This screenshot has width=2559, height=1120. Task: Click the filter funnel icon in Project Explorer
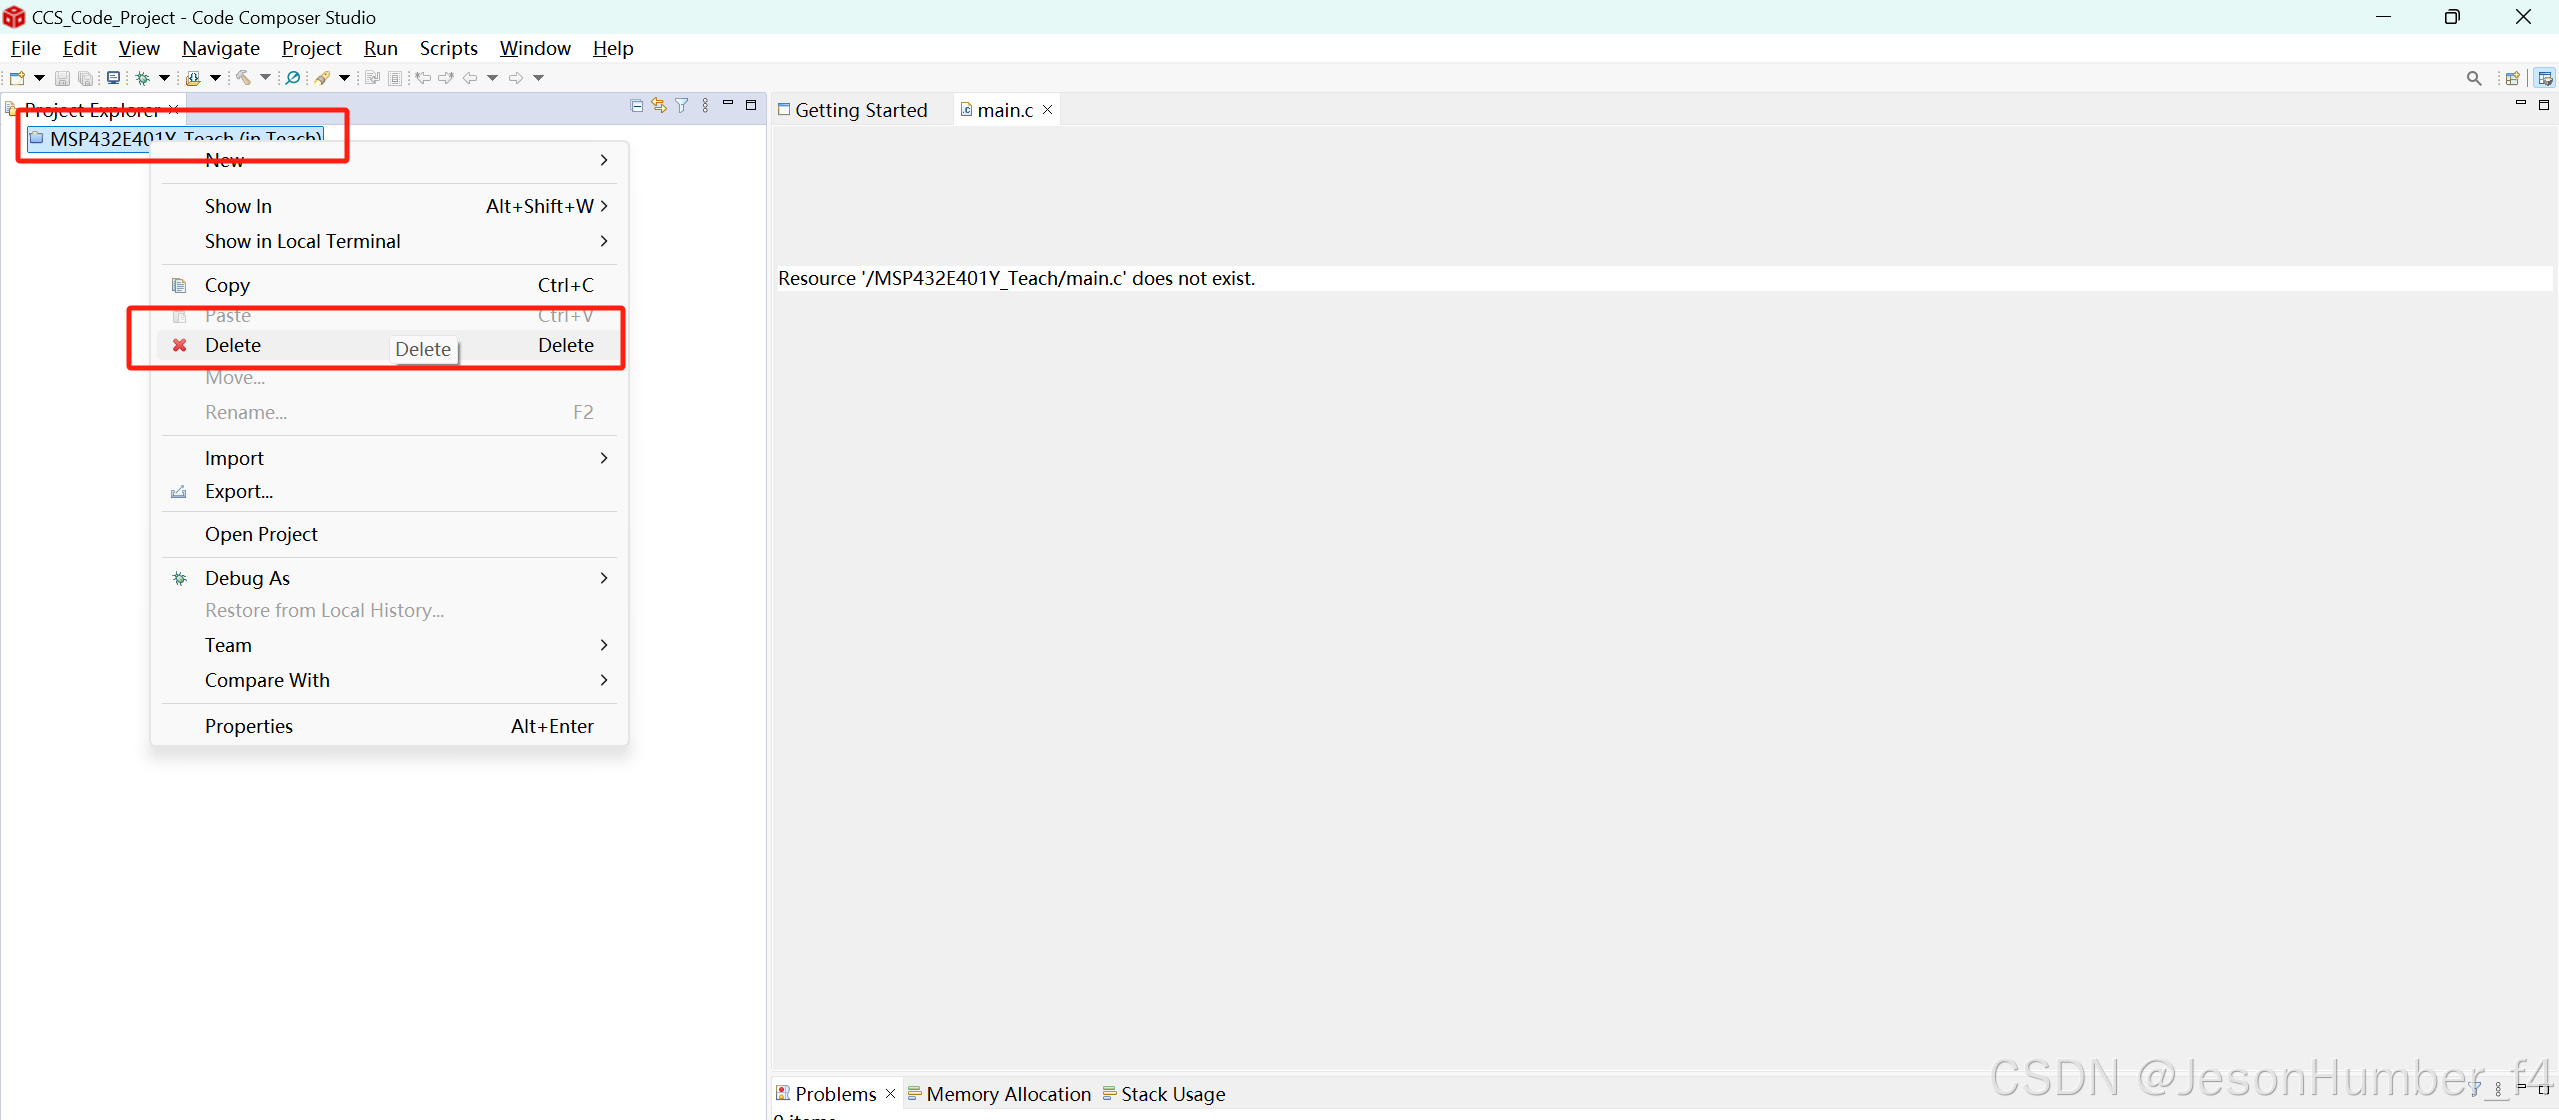click(x=682, y=106)
